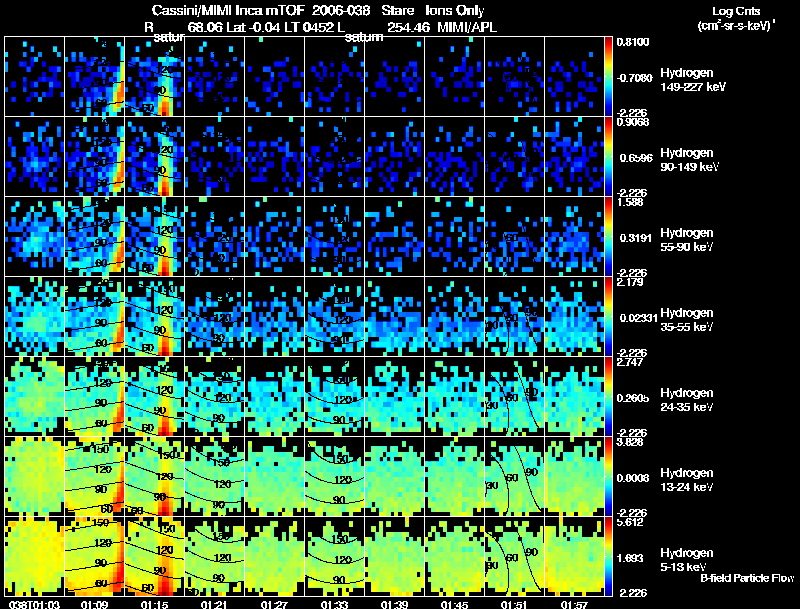
Task: Select the '038T01:03' time label
Action: coord(34,605)
